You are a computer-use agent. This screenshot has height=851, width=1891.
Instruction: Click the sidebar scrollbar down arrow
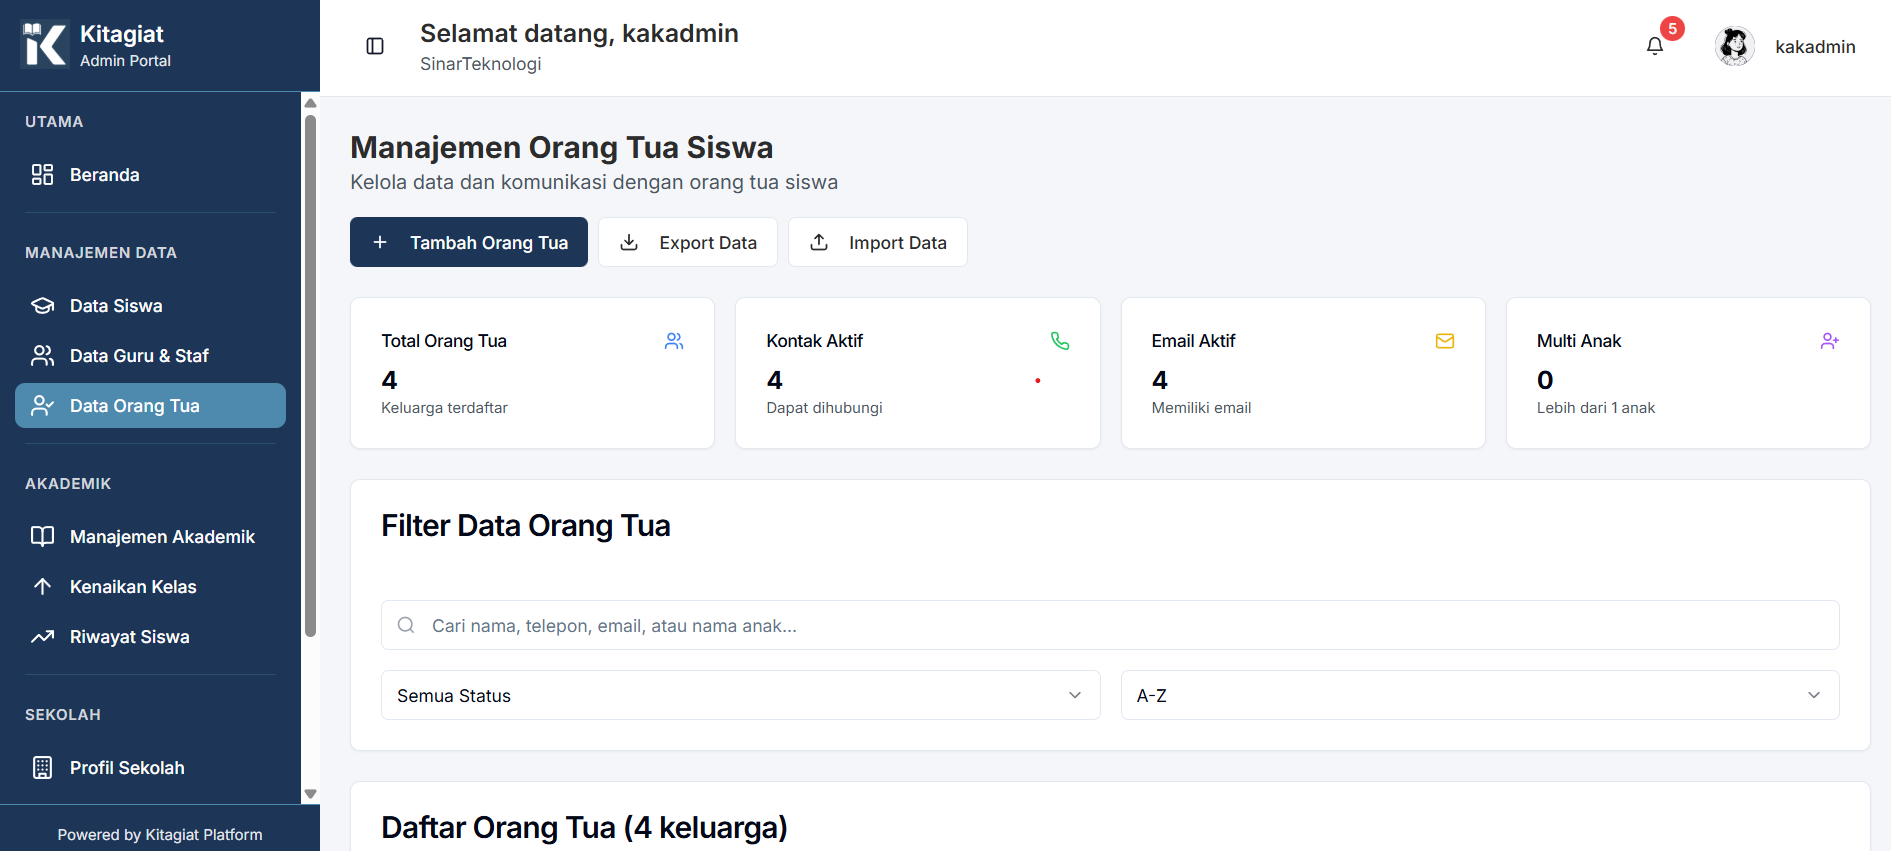[x=310, y=794]
